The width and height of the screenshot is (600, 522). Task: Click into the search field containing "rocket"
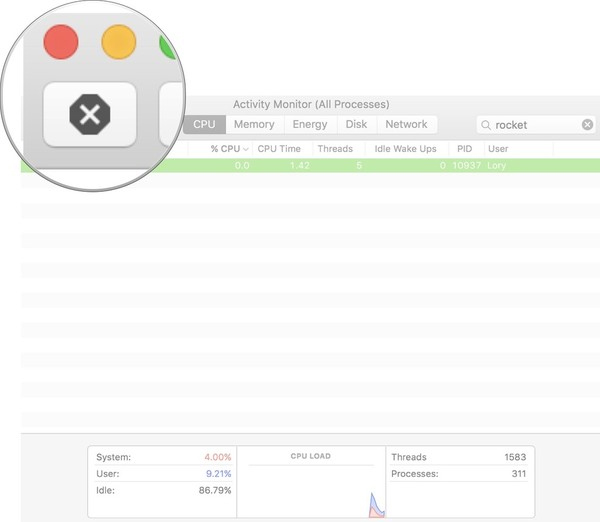535,125
